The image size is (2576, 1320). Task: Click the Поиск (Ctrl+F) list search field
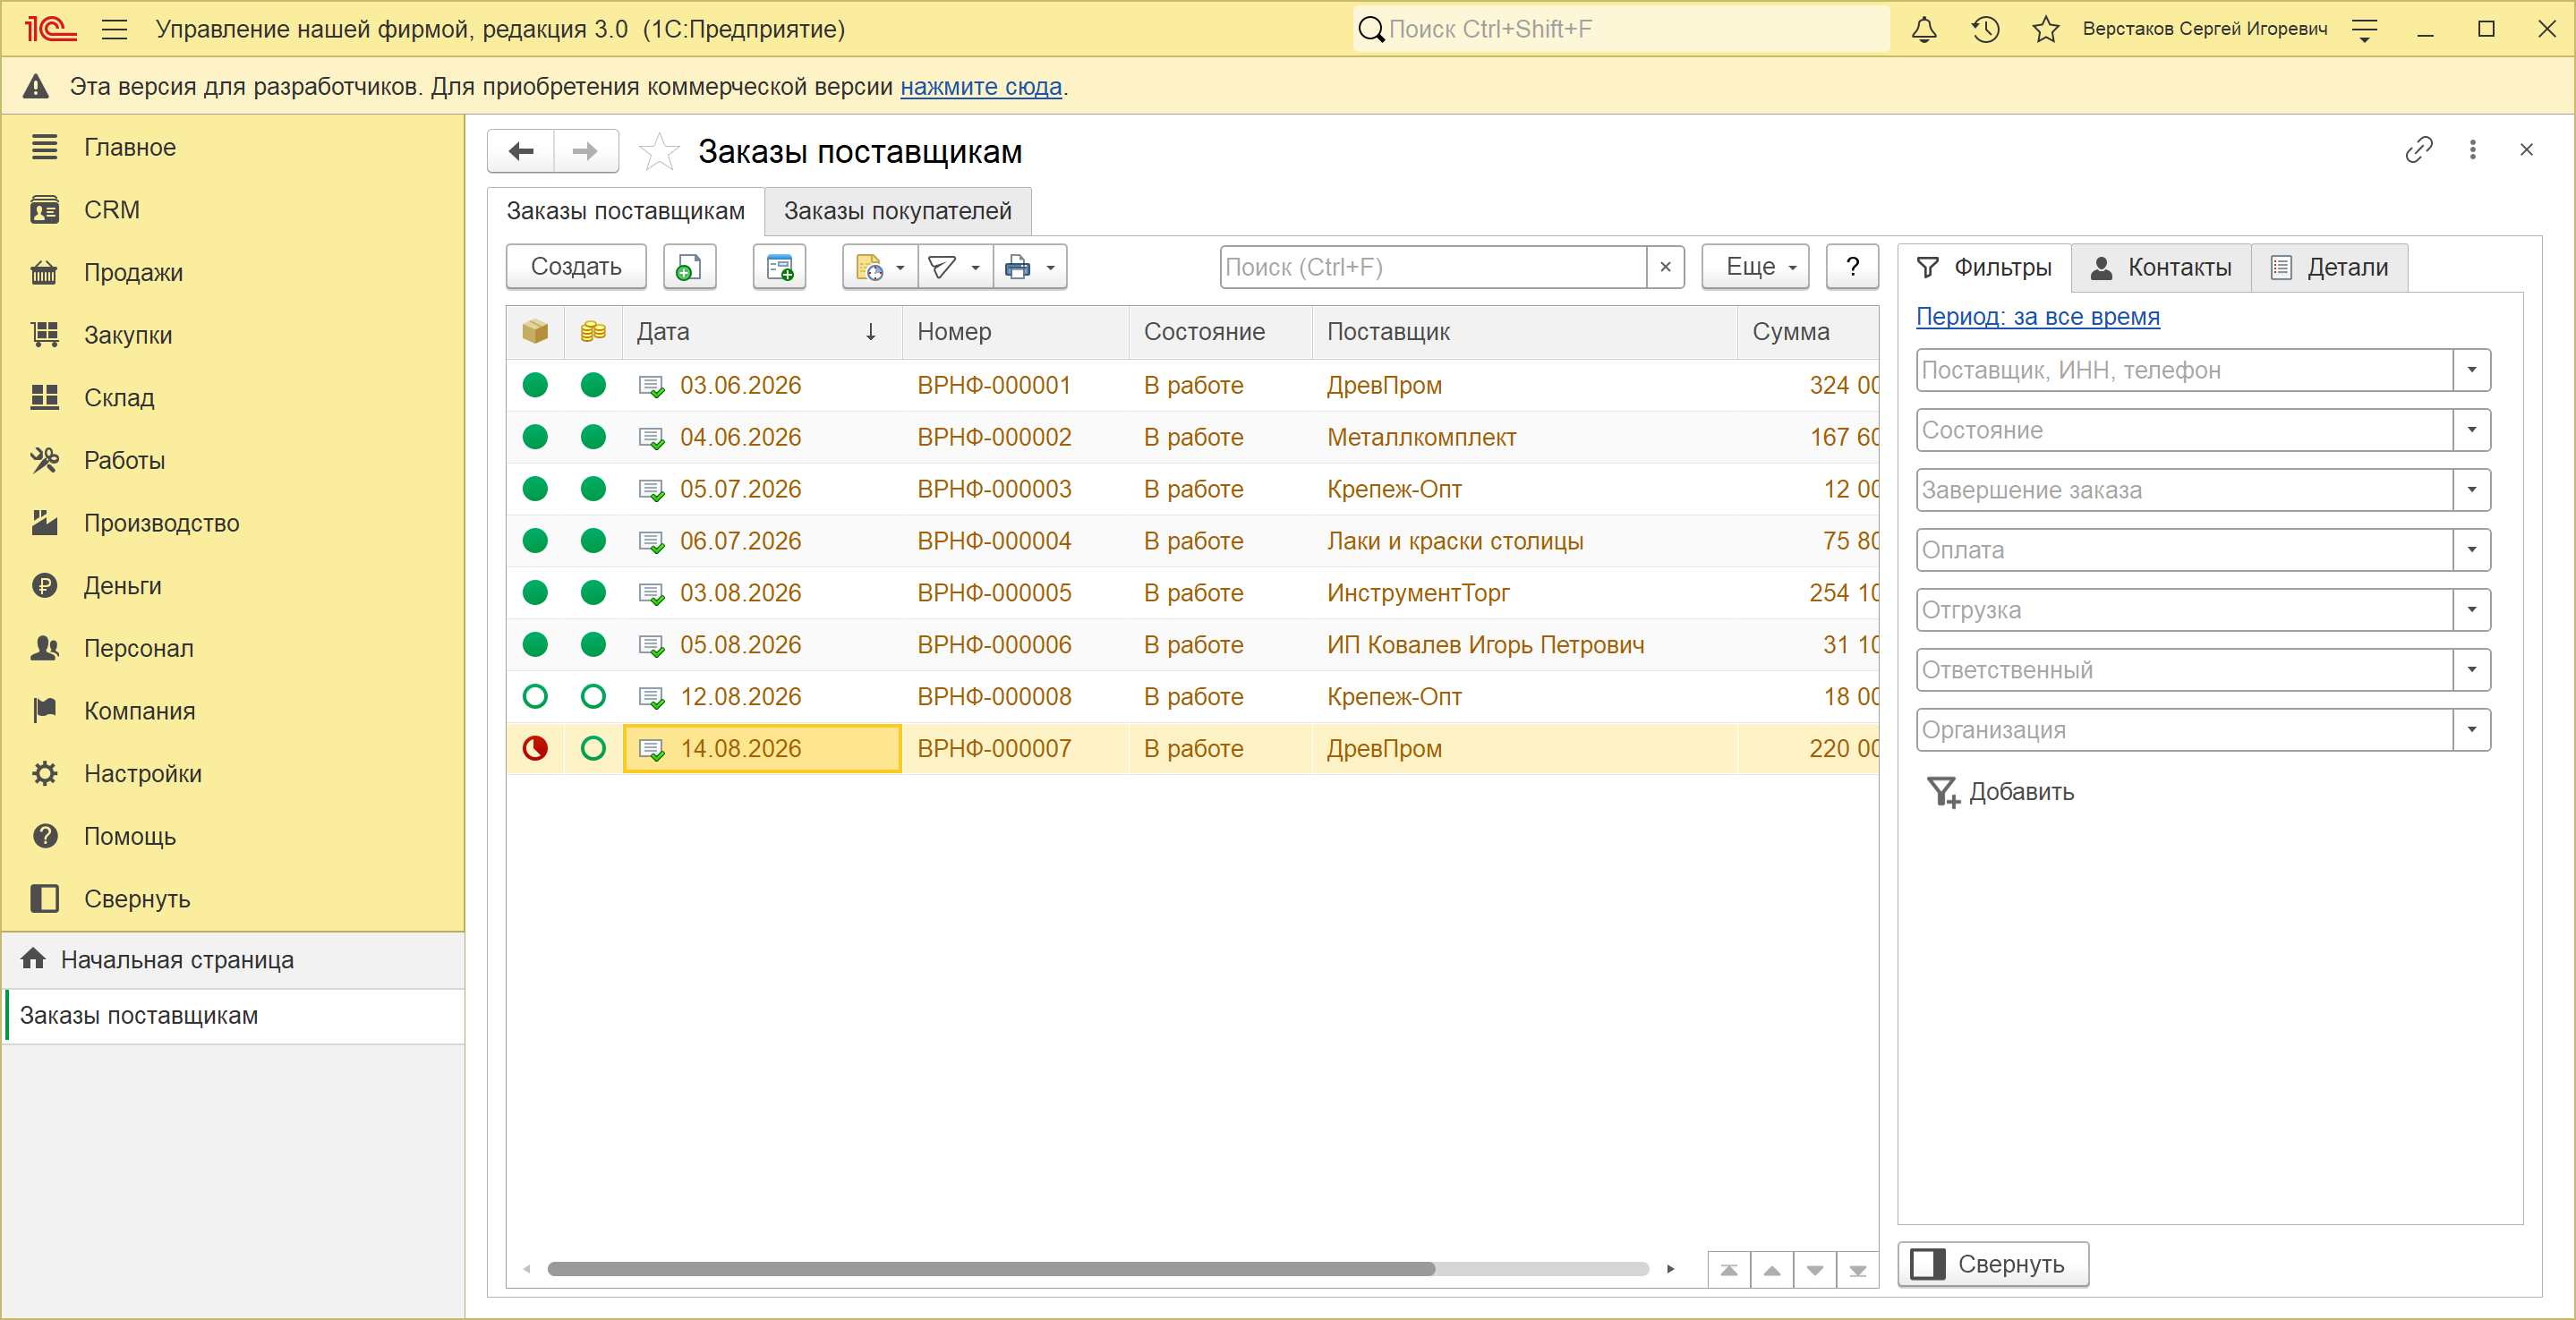(1434, 267)
